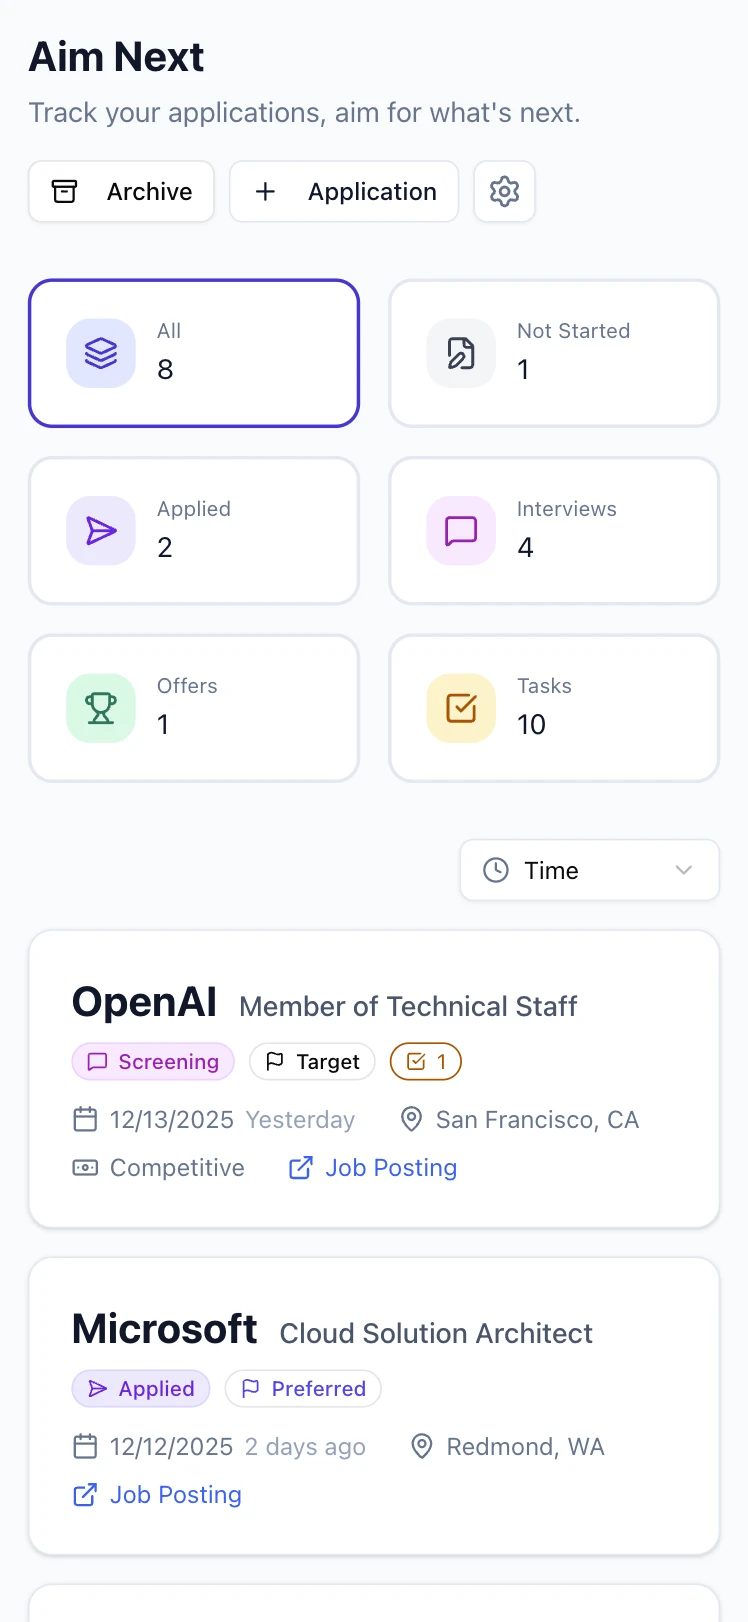Click the document edit icon in Not Started
The image size is (748, 1622).
(461, 353)
